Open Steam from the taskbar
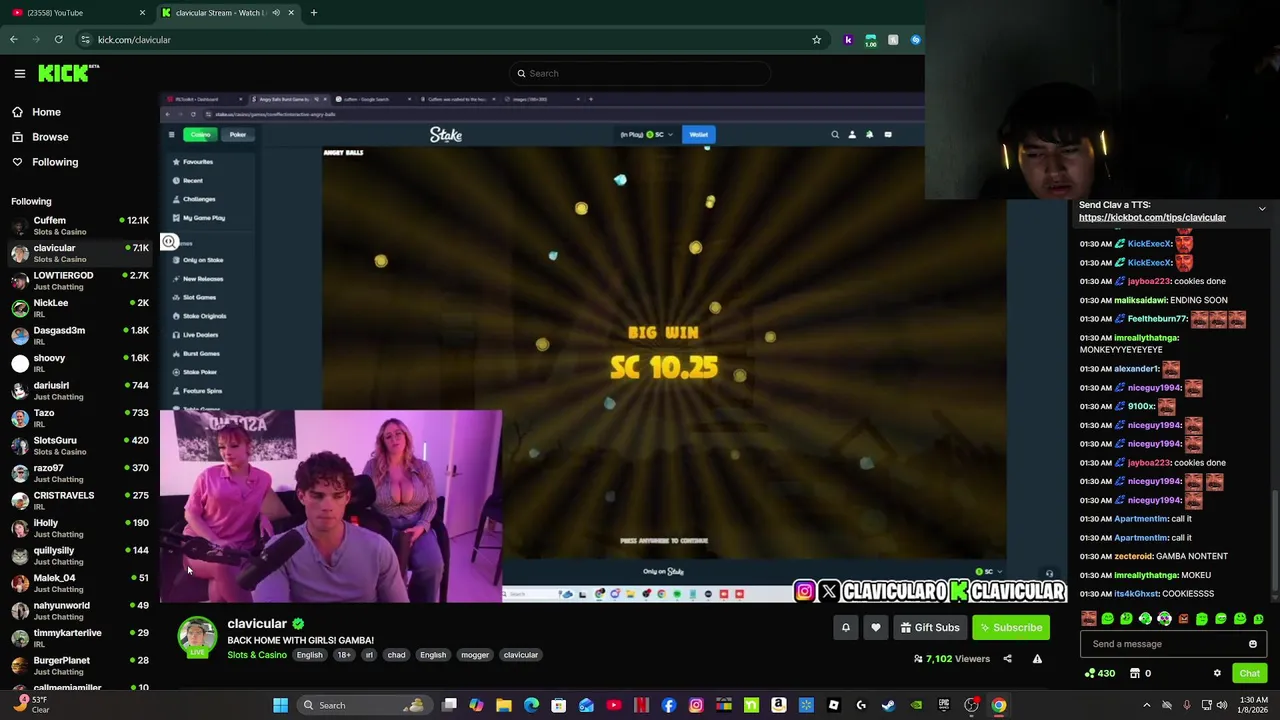Viewport: 1280px width, 720px height. pyautogui.click(x=888, y=705)
